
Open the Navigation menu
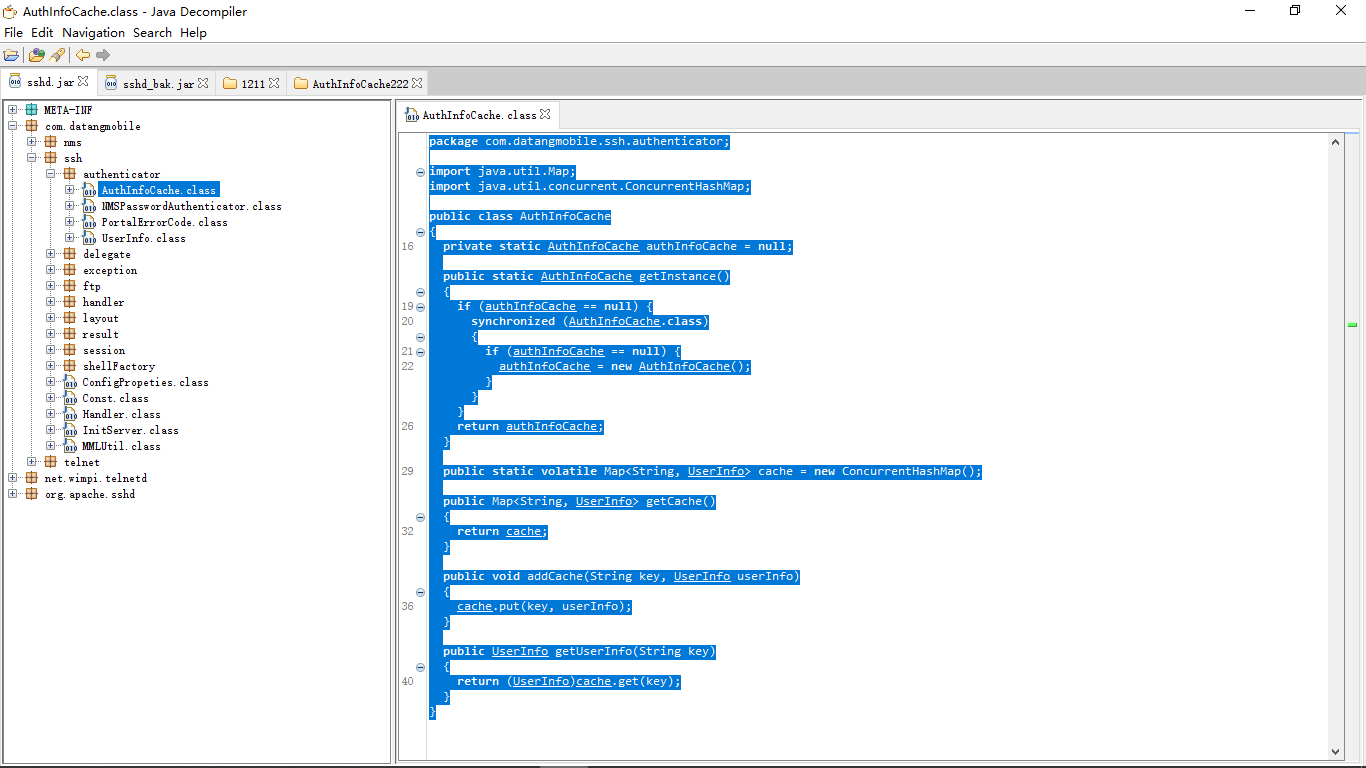94,32
